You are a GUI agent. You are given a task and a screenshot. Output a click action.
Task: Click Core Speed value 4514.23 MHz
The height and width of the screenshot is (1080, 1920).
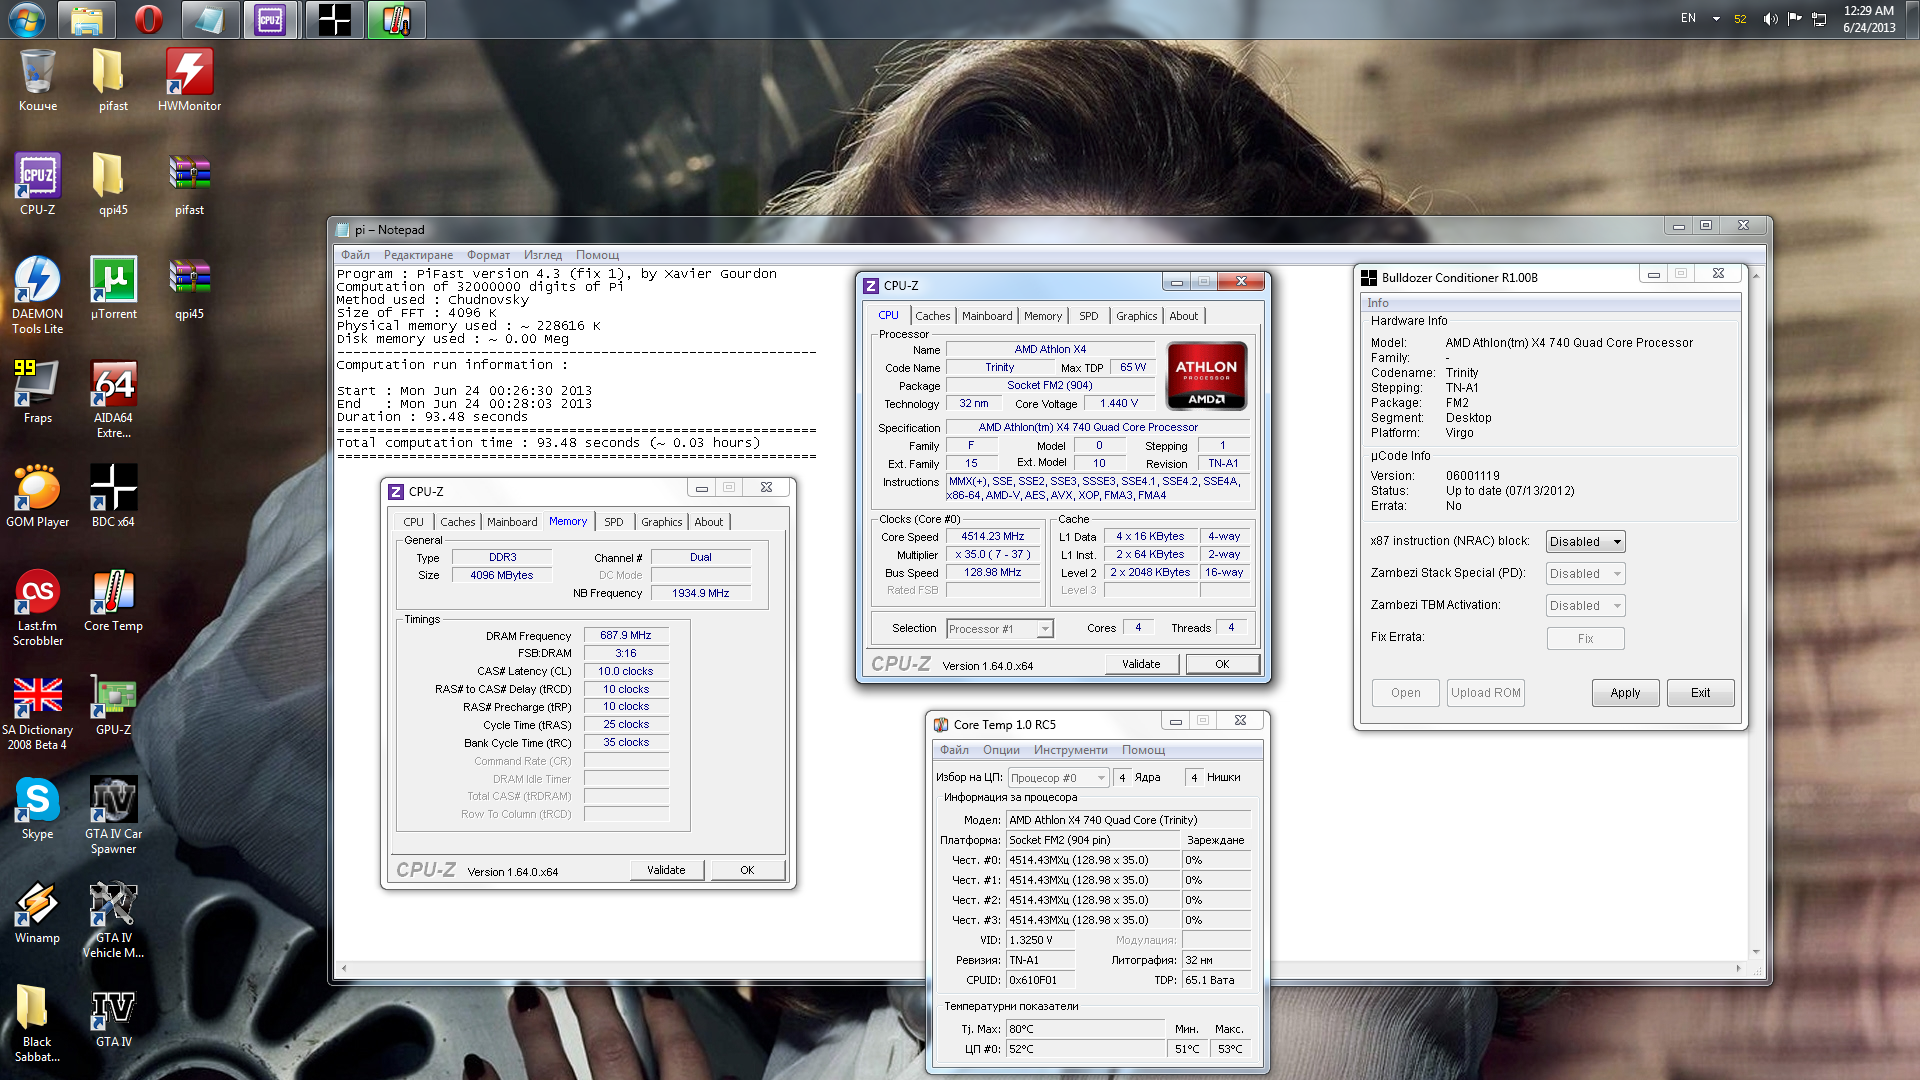click(x=992, y=536)
